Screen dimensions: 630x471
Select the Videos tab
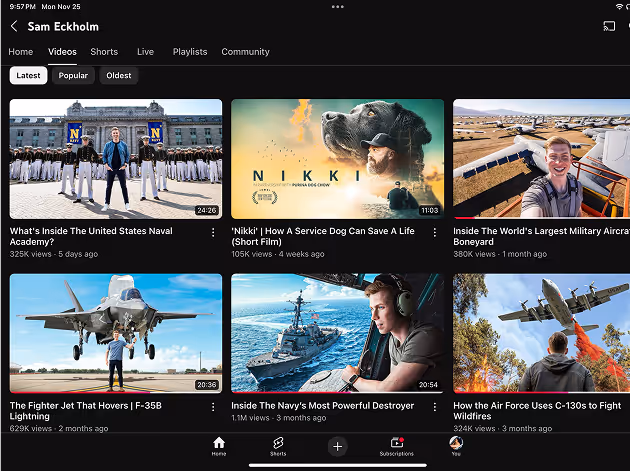pyautogui.click(x=62, y=52)
